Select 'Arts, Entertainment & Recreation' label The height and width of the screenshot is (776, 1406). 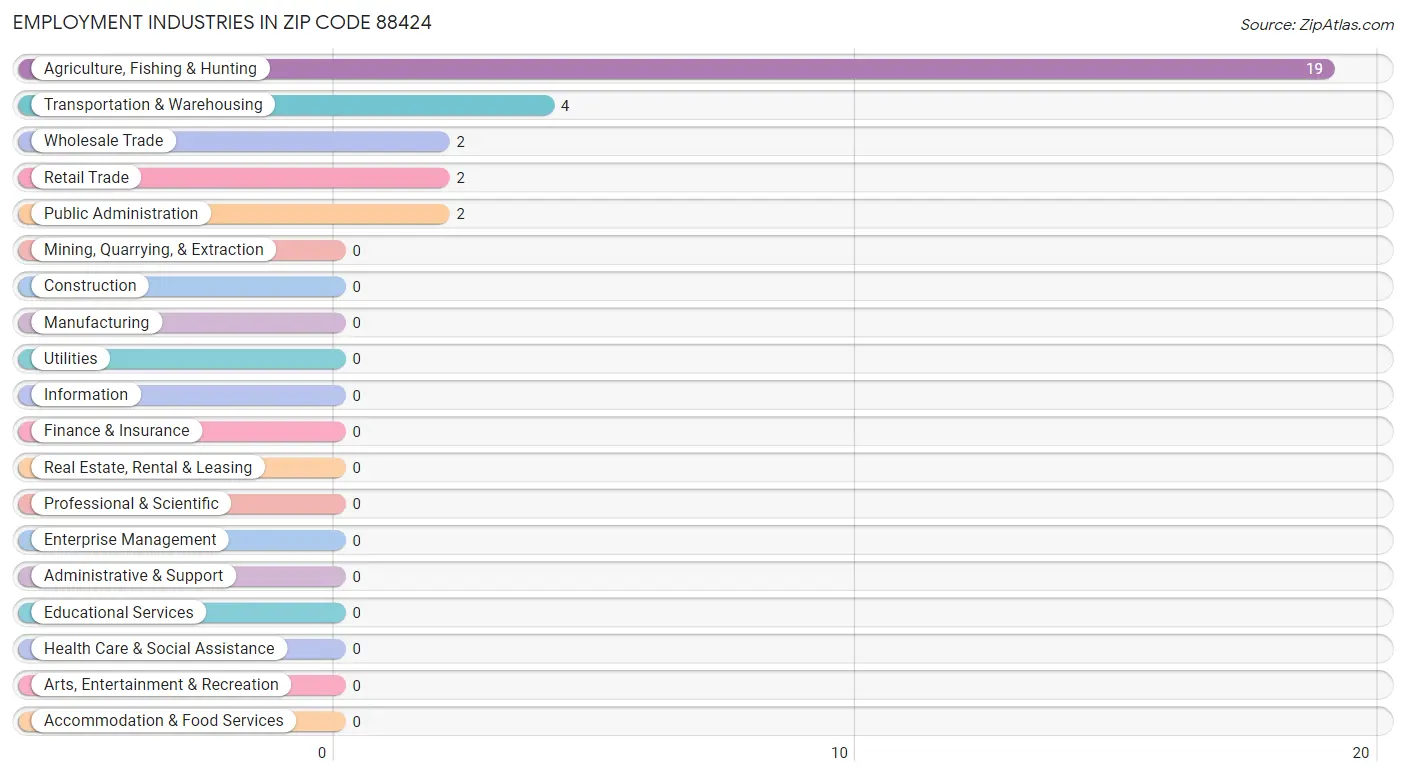tap(161, 685)
